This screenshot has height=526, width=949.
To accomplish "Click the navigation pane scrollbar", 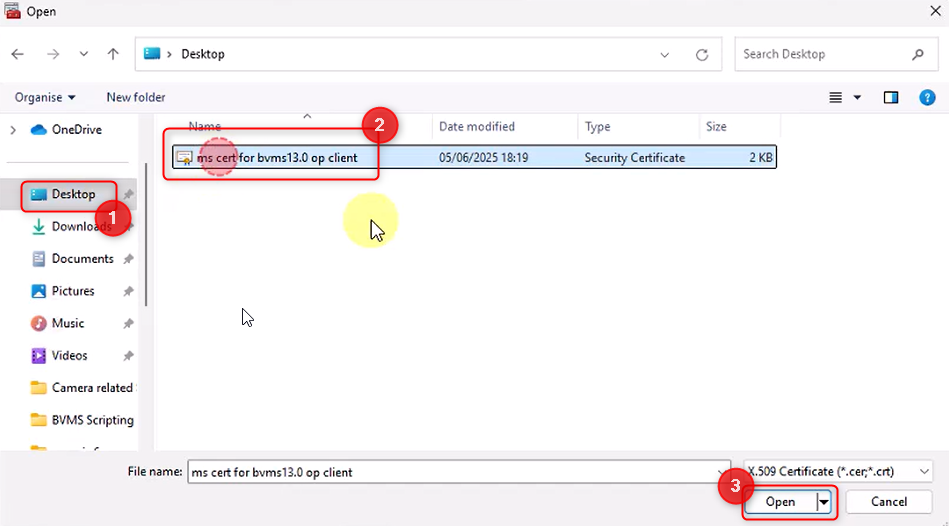I will [146, 234].
